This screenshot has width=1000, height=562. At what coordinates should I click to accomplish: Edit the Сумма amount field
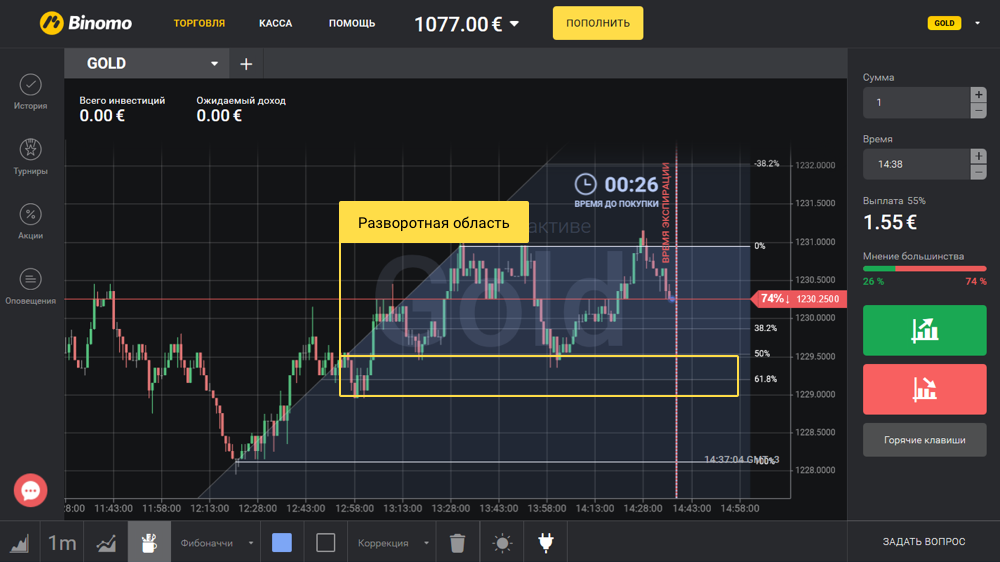pyautogui.click(x=916, y=103)
